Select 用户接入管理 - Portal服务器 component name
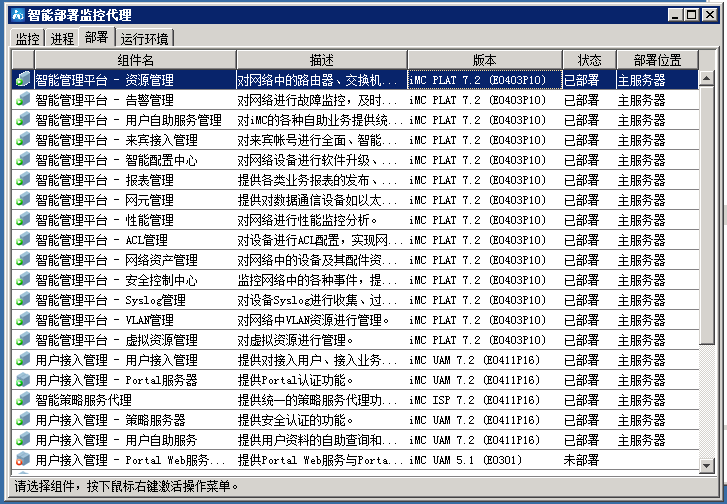The width and height of the screenshot is (727, 504). point(116,380)
